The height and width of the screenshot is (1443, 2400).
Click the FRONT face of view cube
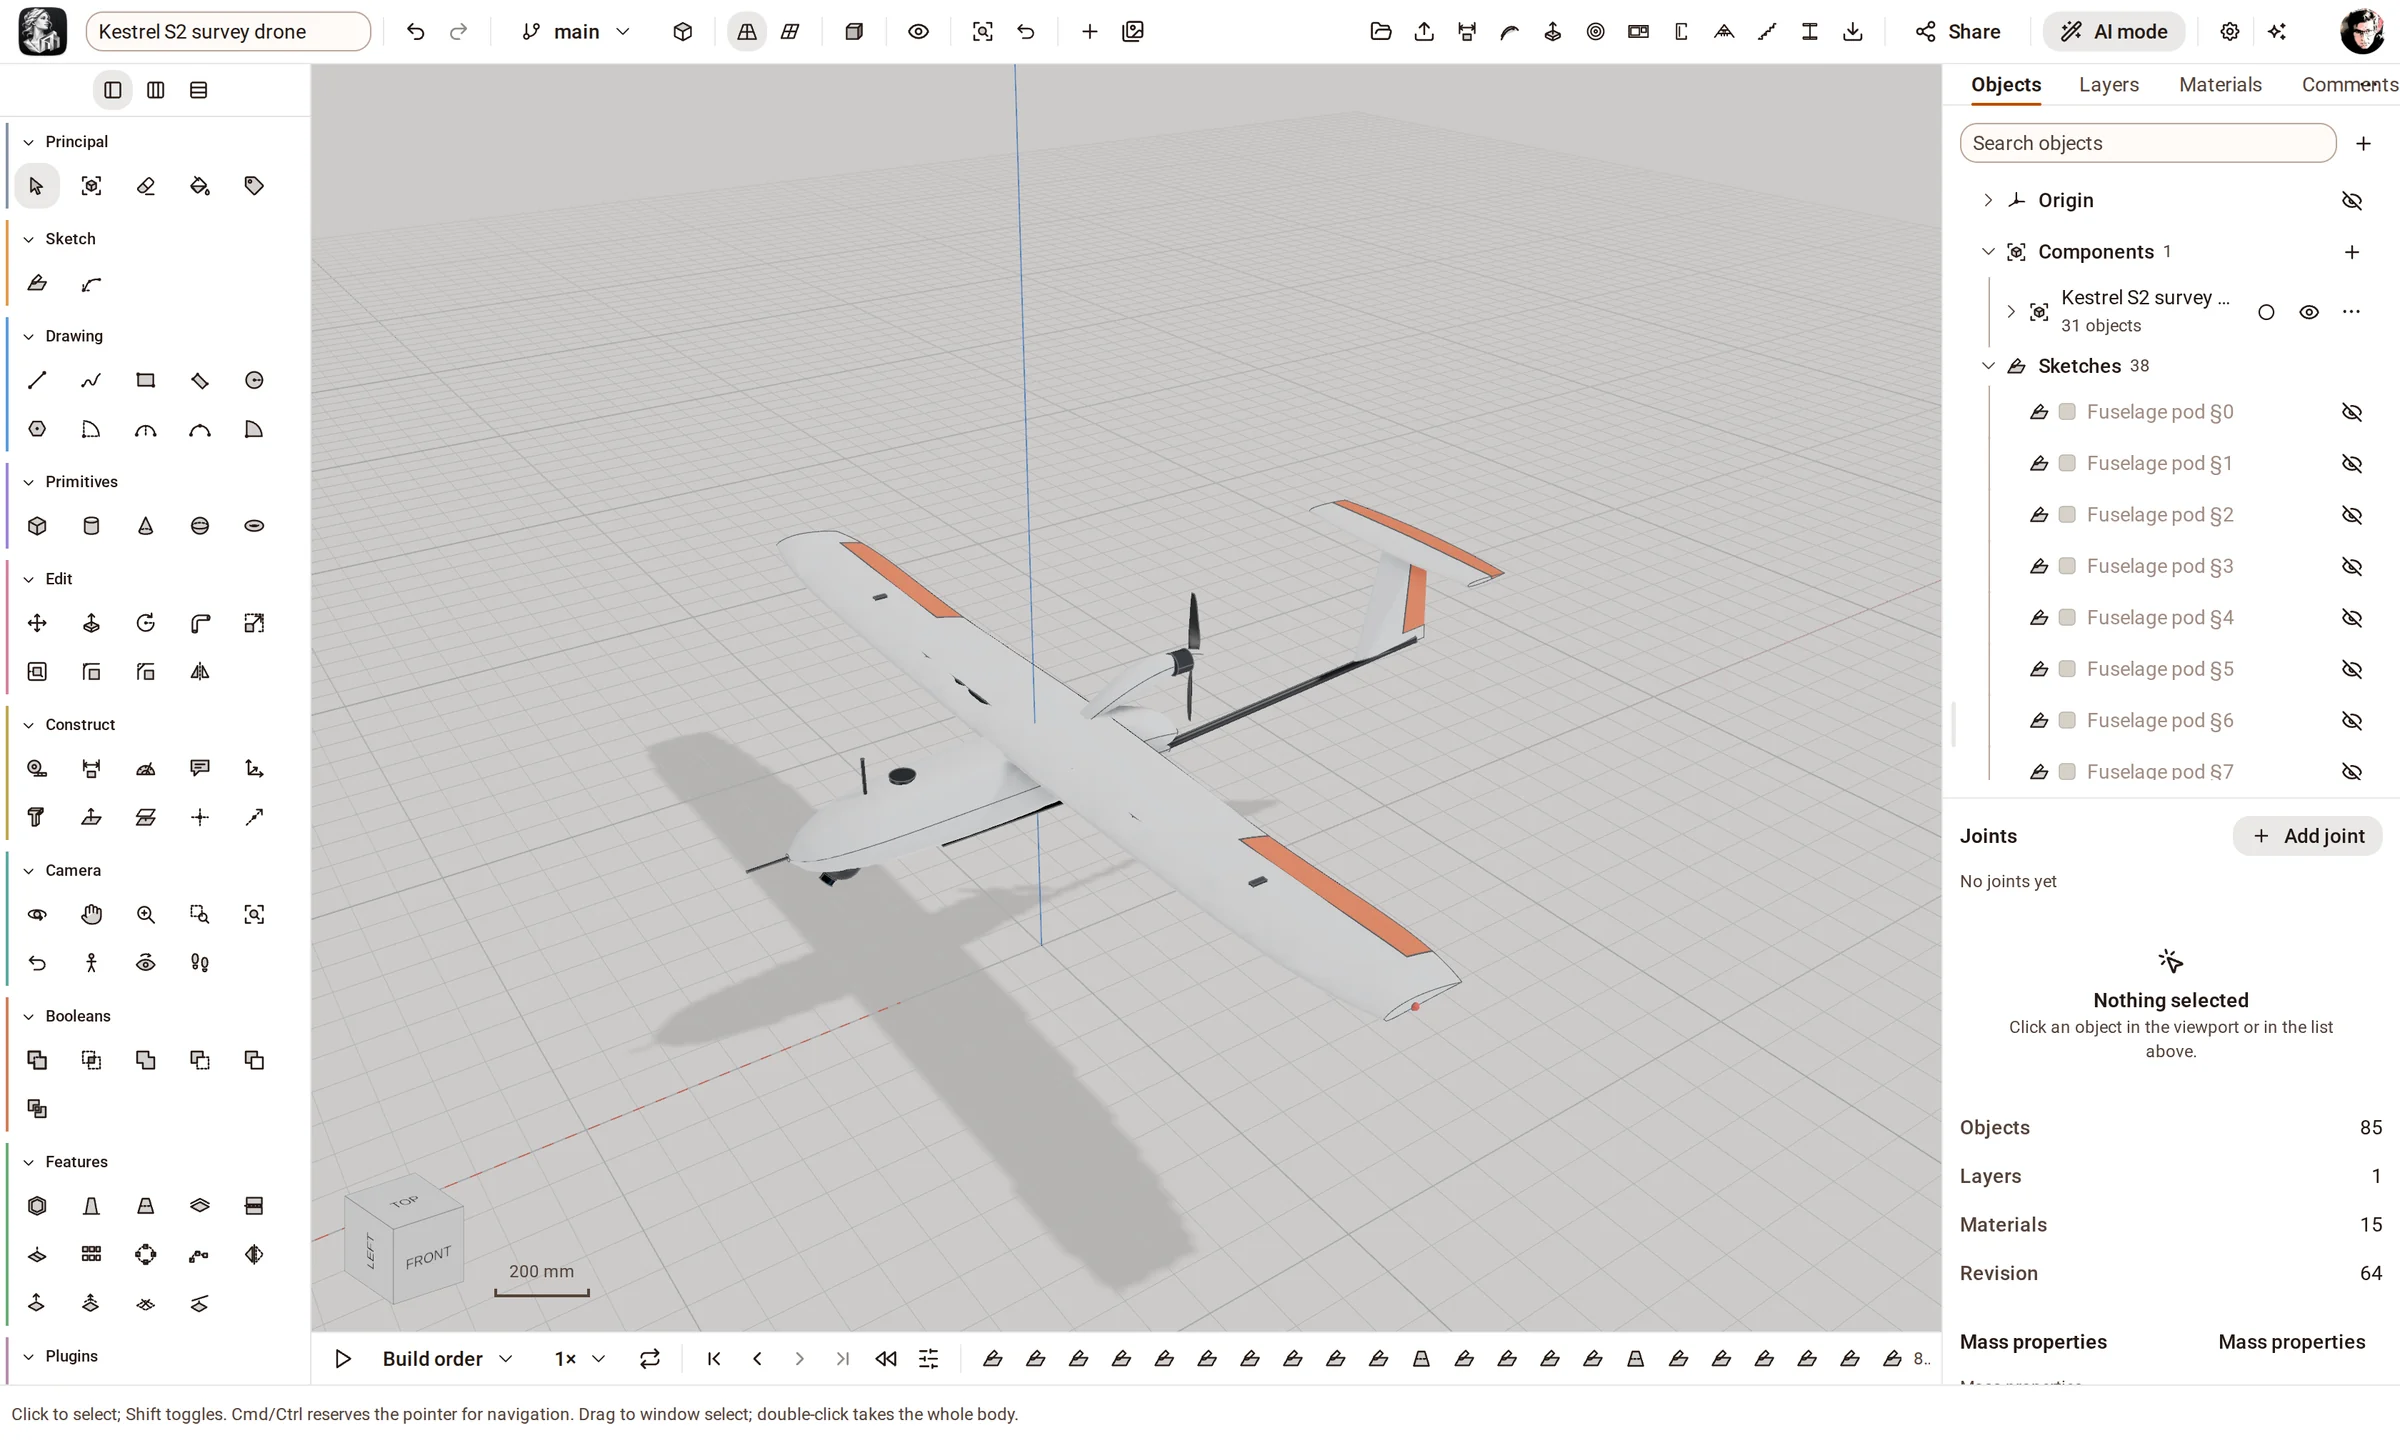coord(428,1257)
